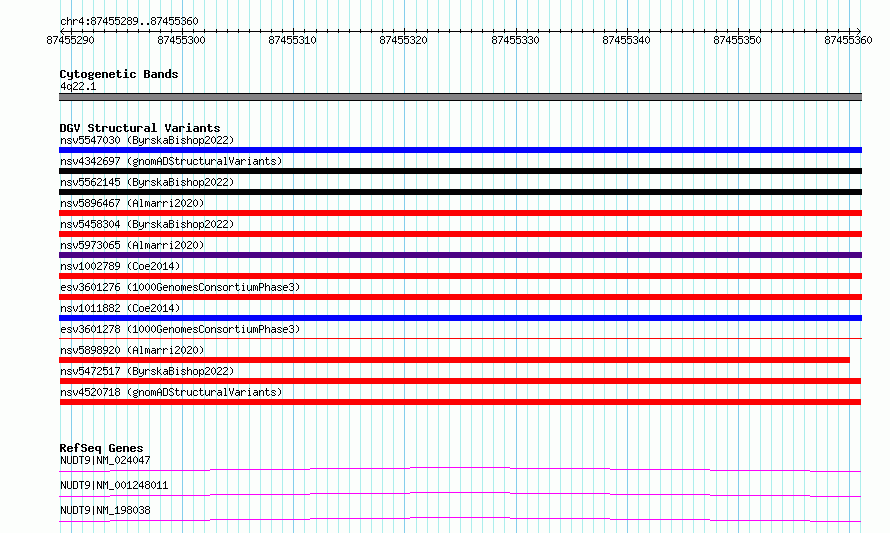Click the red bar under nsv5896467
Image resolution: width=890 pixels, height=533 pixels.
point(460,213)
